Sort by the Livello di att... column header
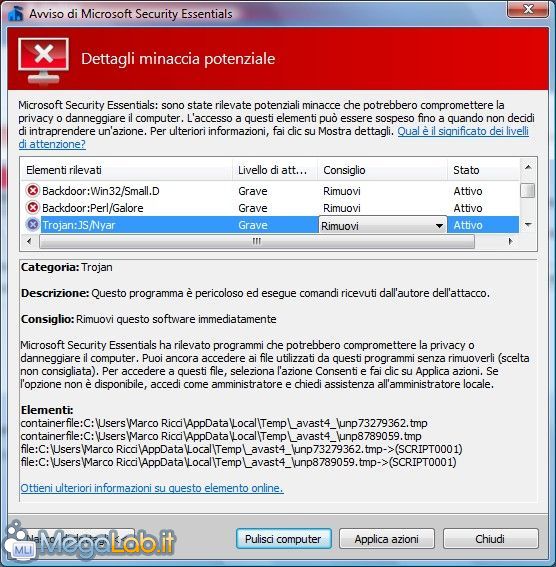 275,170
